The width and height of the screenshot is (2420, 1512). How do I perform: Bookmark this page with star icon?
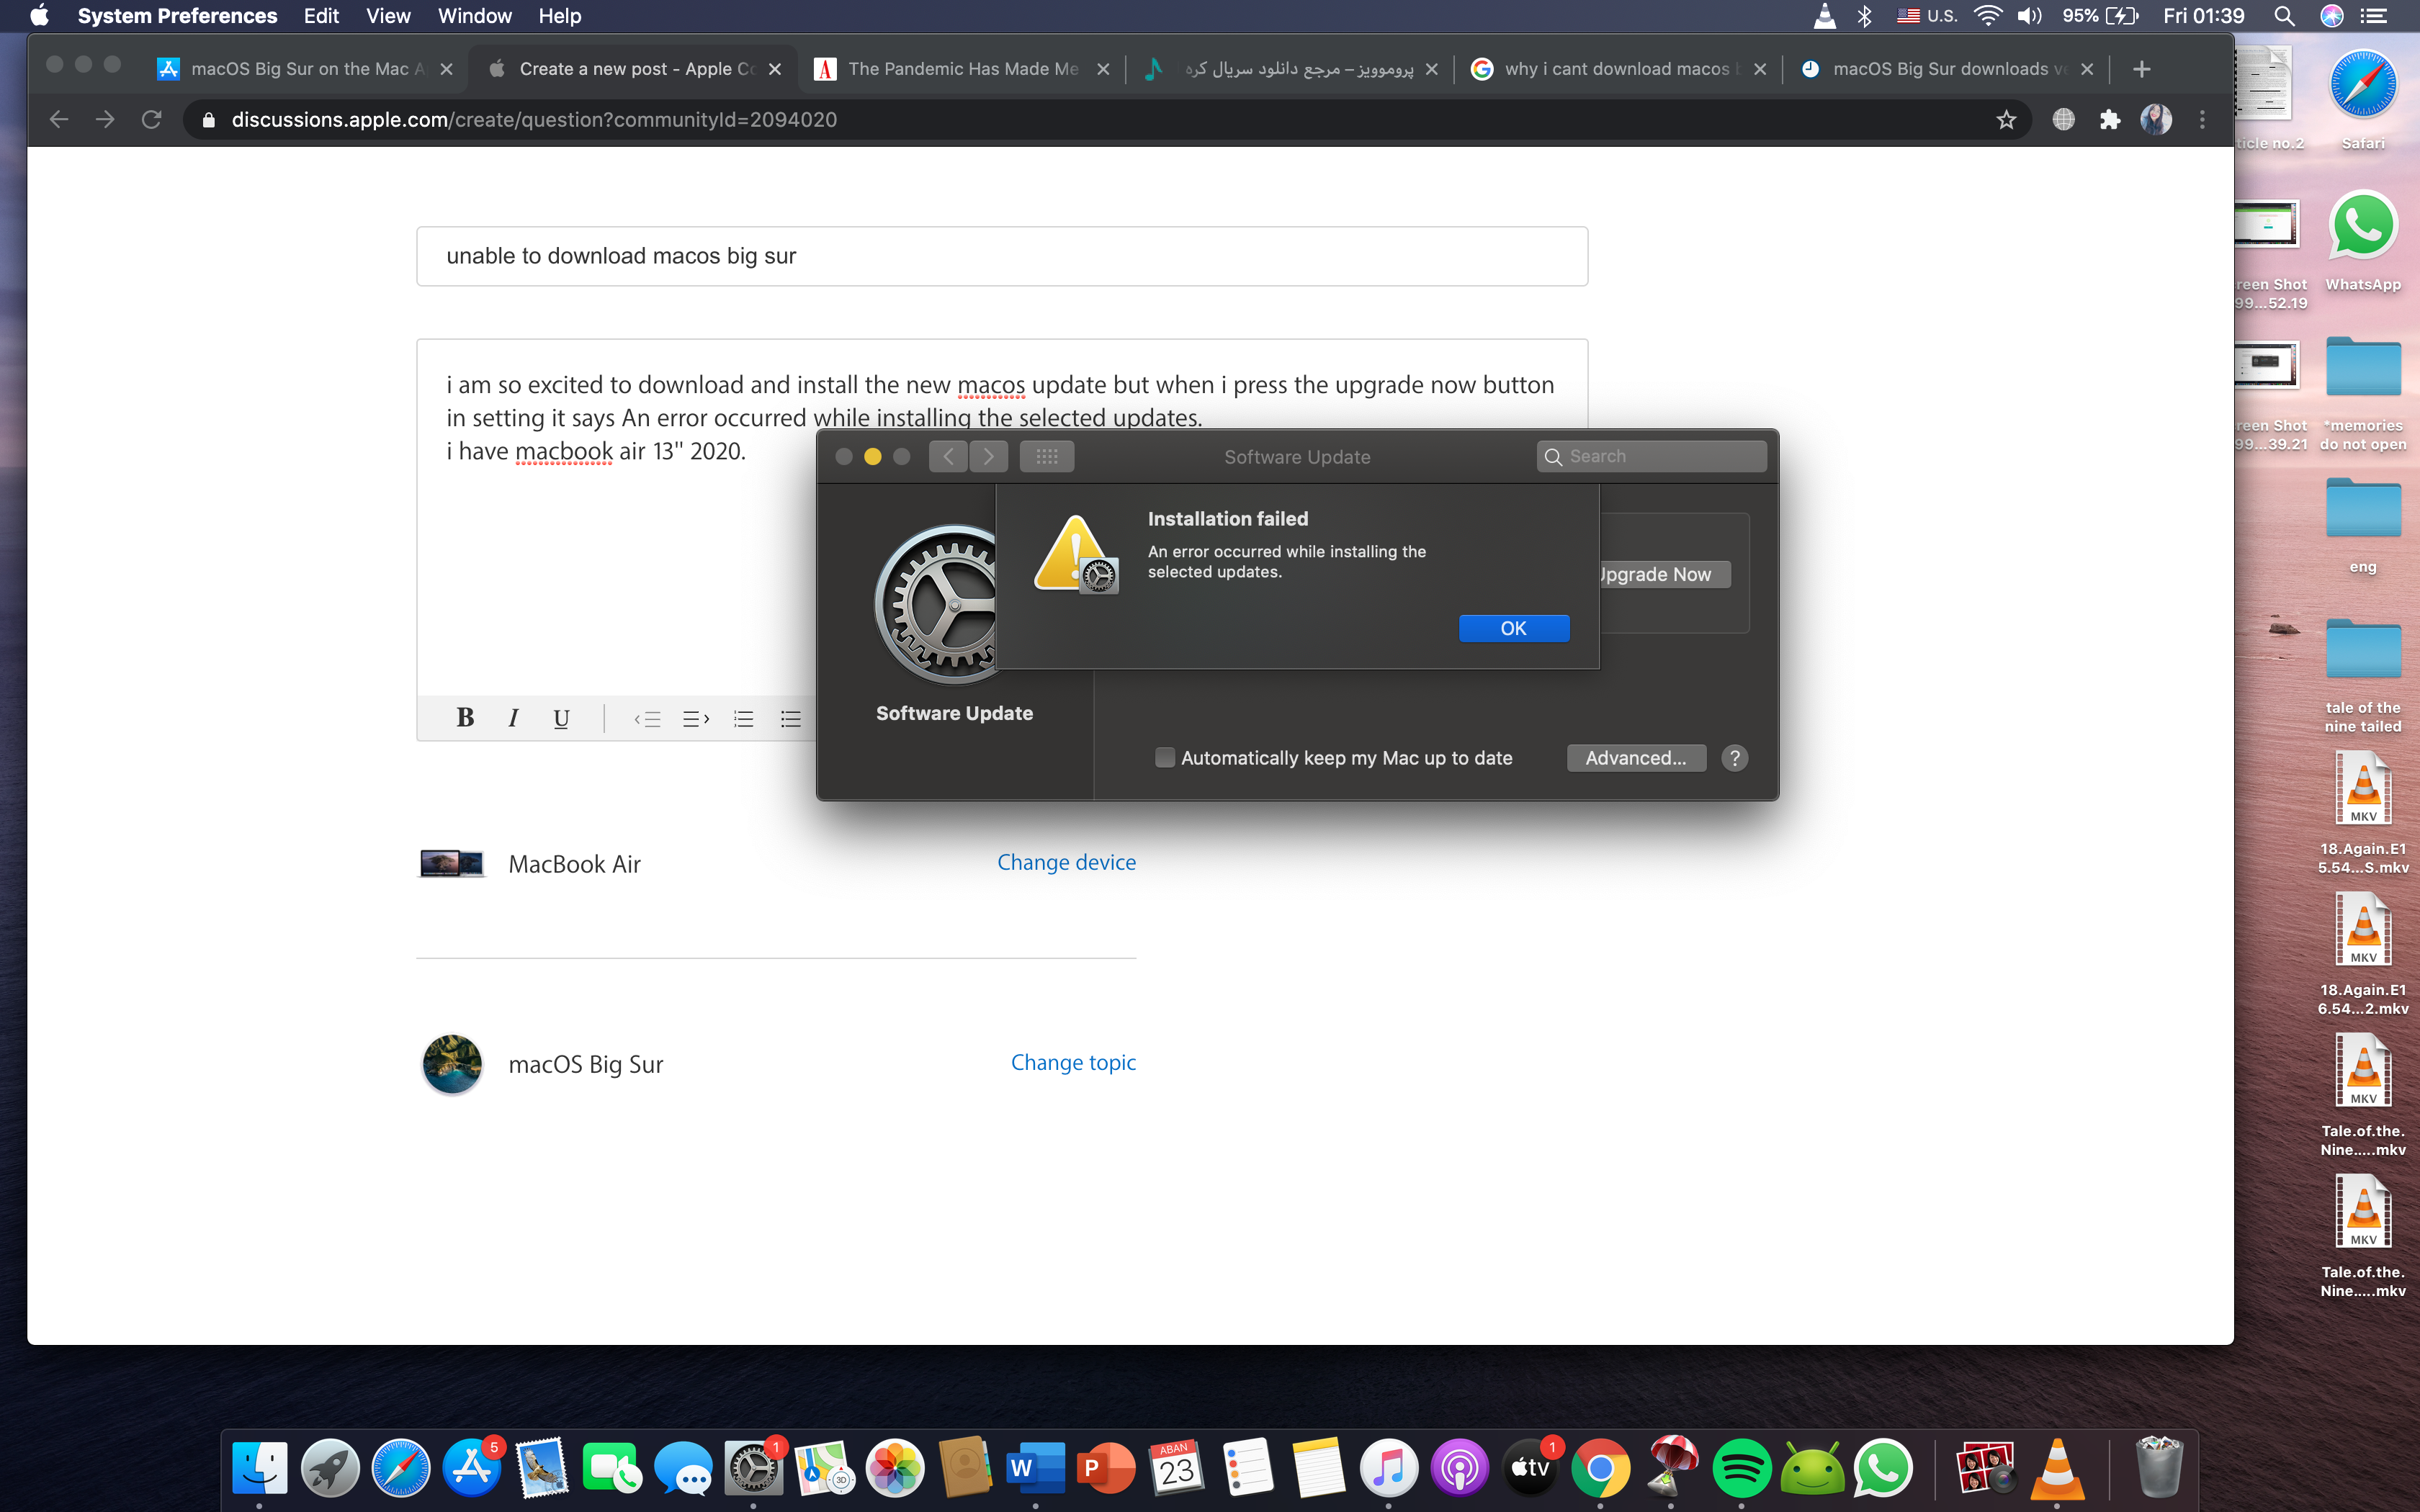click(x=2005, y=120)
